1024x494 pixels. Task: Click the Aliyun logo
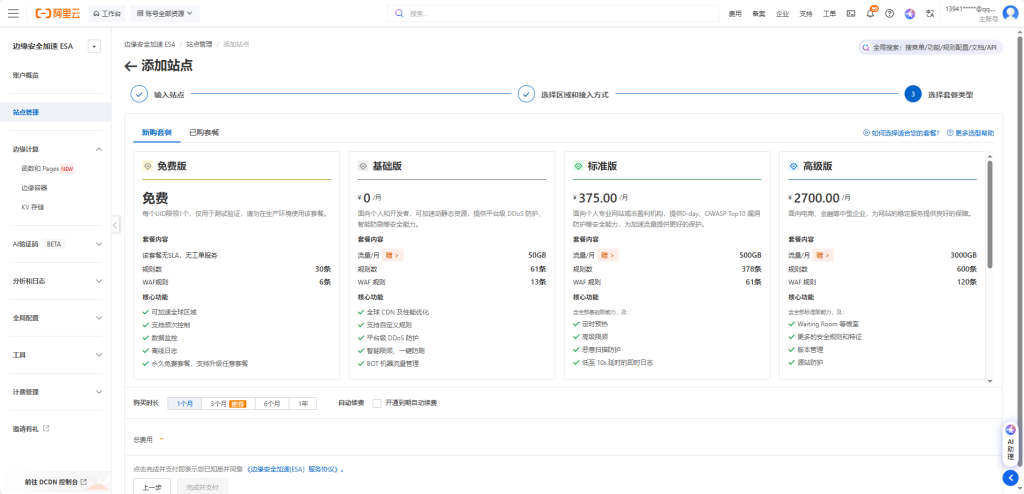pyautogui.click(x=56, y=14)
